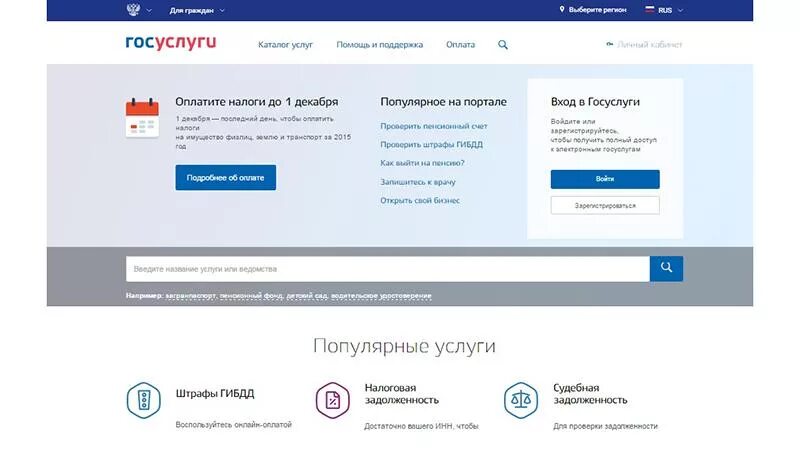Open 'Помощь и поддержка' menu item

click(x=380, y=45)
